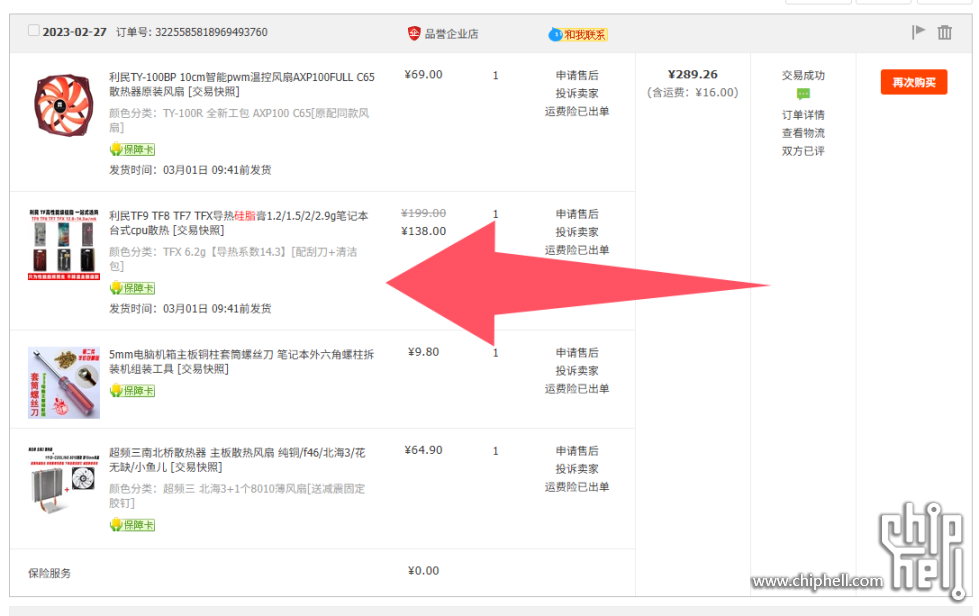979x616 pixels.
Task: Click 保障卡 badge under thermal paste item
Action: [132, 288]
